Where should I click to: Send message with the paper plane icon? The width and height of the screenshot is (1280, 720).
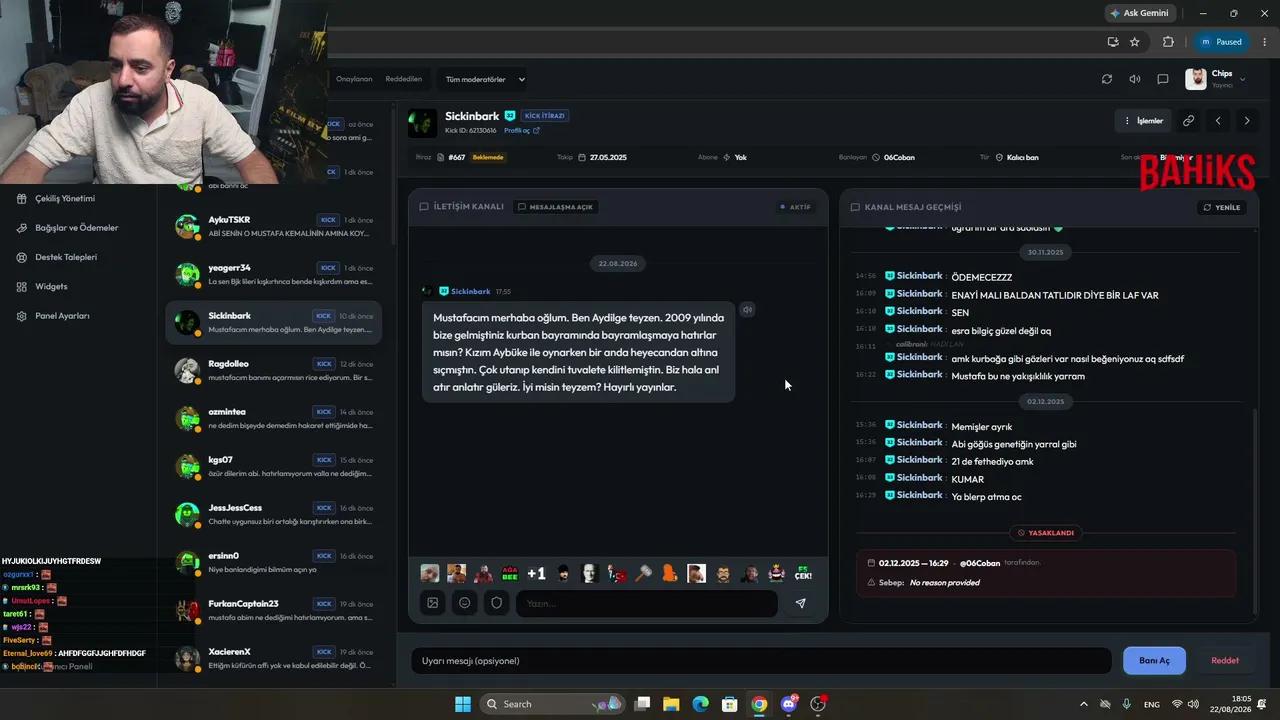[800, 603]
